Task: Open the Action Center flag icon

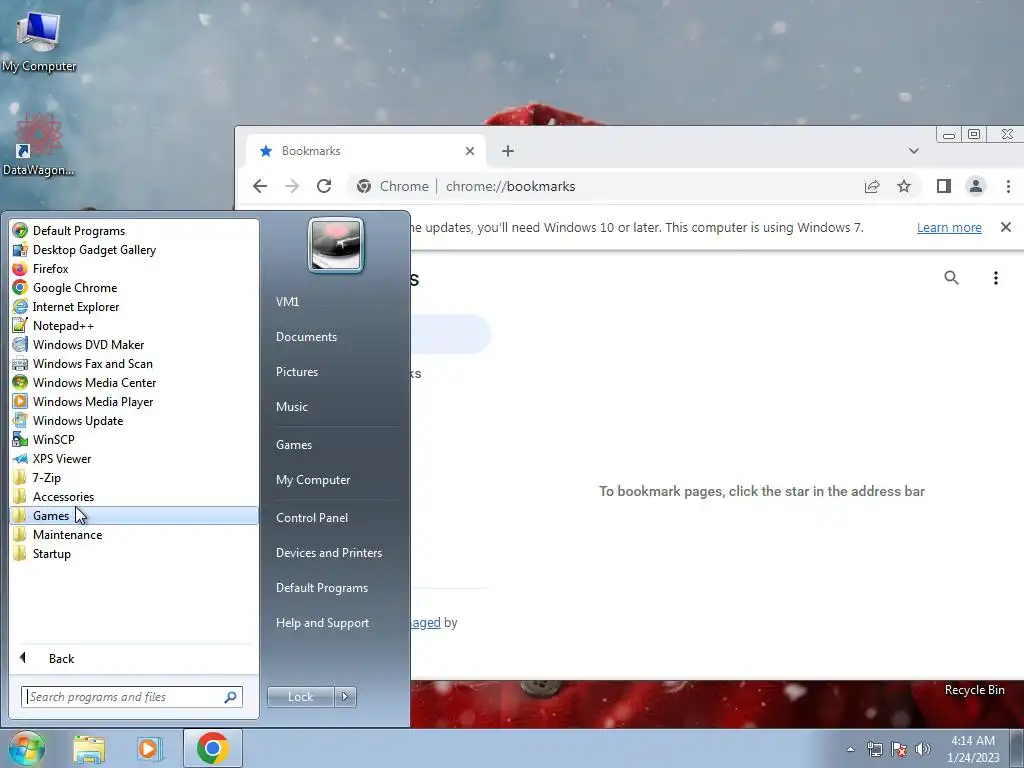Action: (x=899, y=749)
